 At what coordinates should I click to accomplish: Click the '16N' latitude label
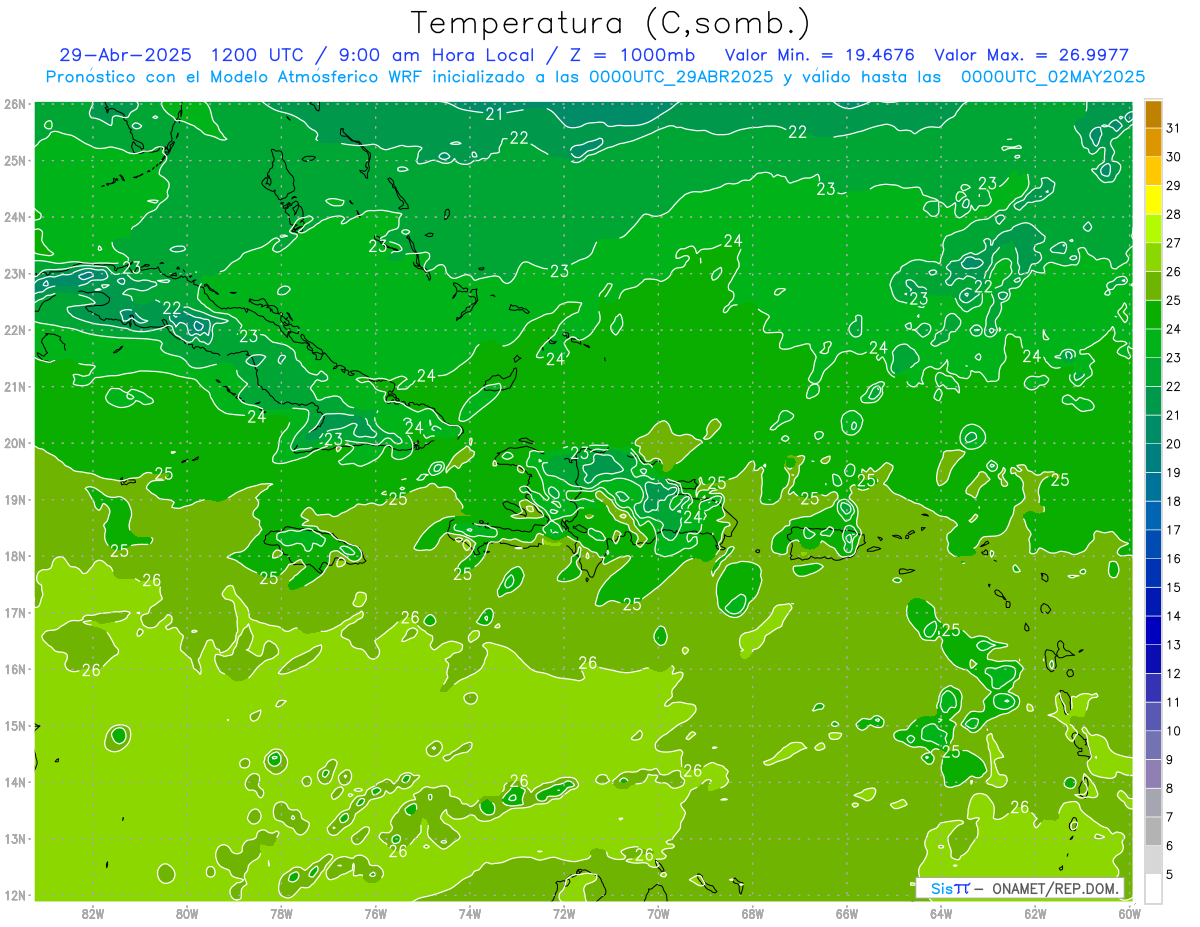tap(15, 669)
